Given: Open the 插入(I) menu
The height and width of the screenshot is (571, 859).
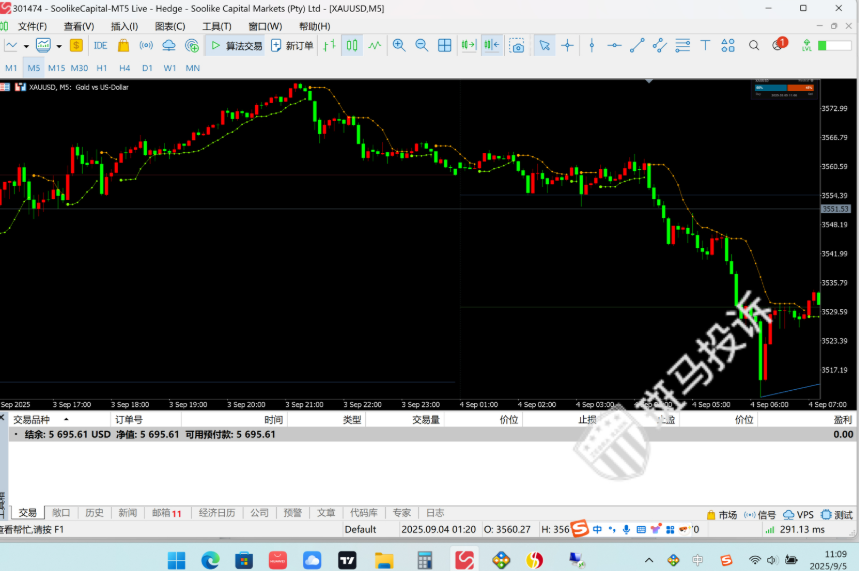Looking at the screenshot, I should pos(125,26).
